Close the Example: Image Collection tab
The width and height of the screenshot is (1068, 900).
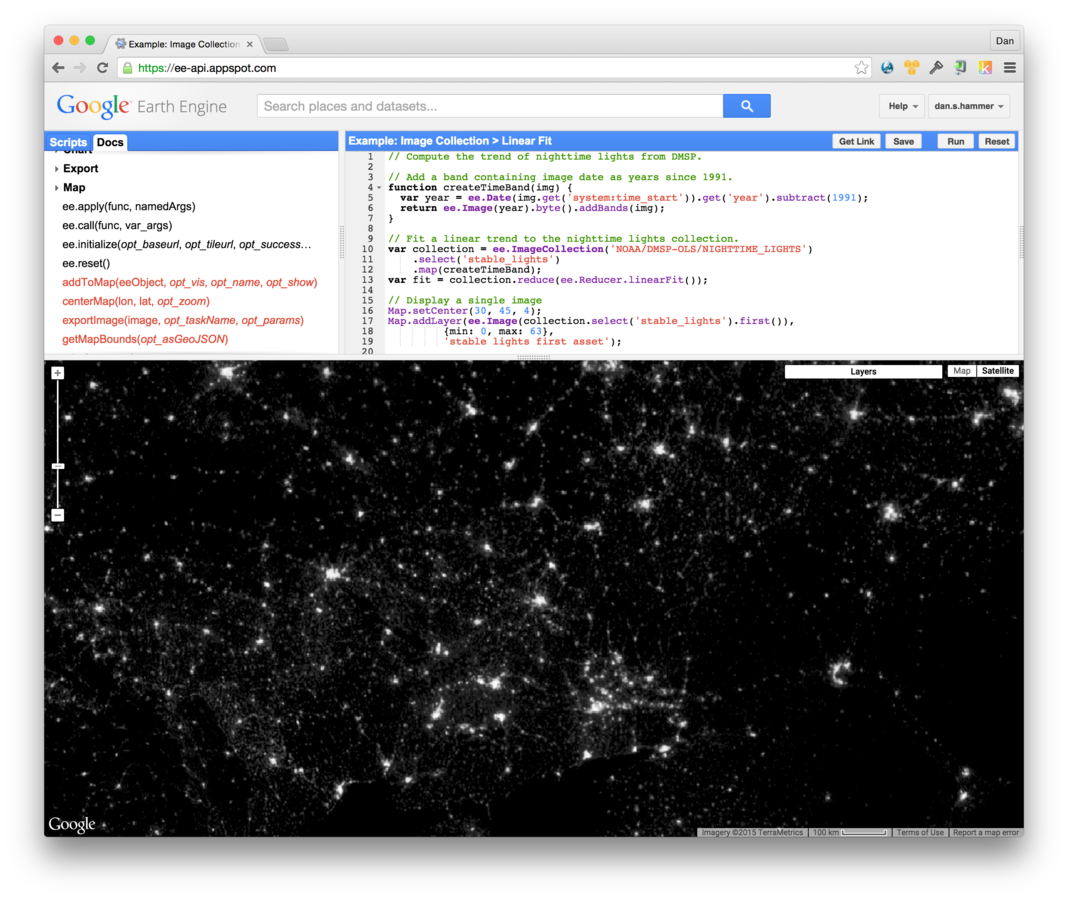pos(250,44)
